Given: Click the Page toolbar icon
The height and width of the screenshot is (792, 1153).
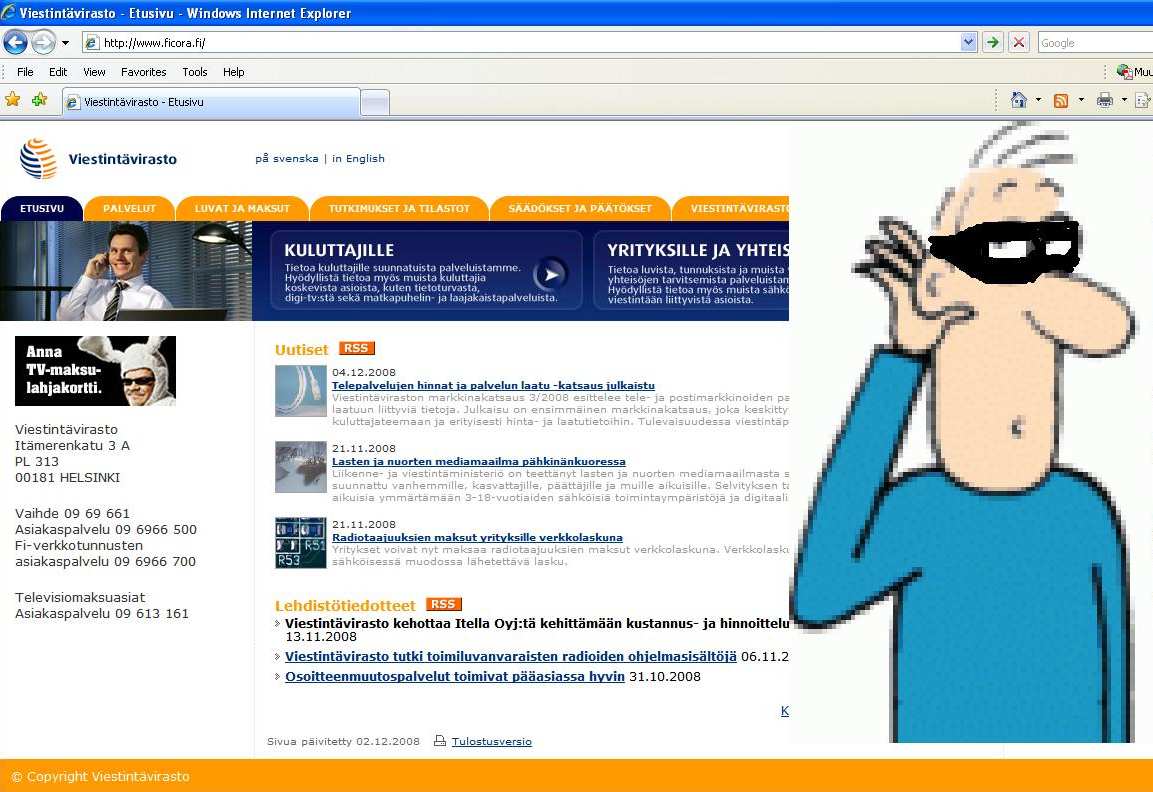Looking at the screenshot, I should coord(1144,100).
